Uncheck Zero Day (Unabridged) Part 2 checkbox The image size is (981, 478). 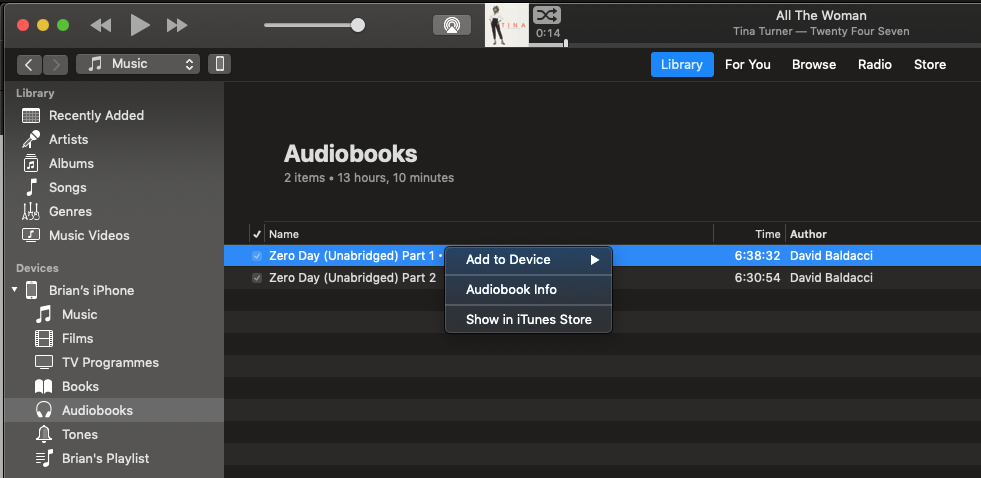point(257,278)
